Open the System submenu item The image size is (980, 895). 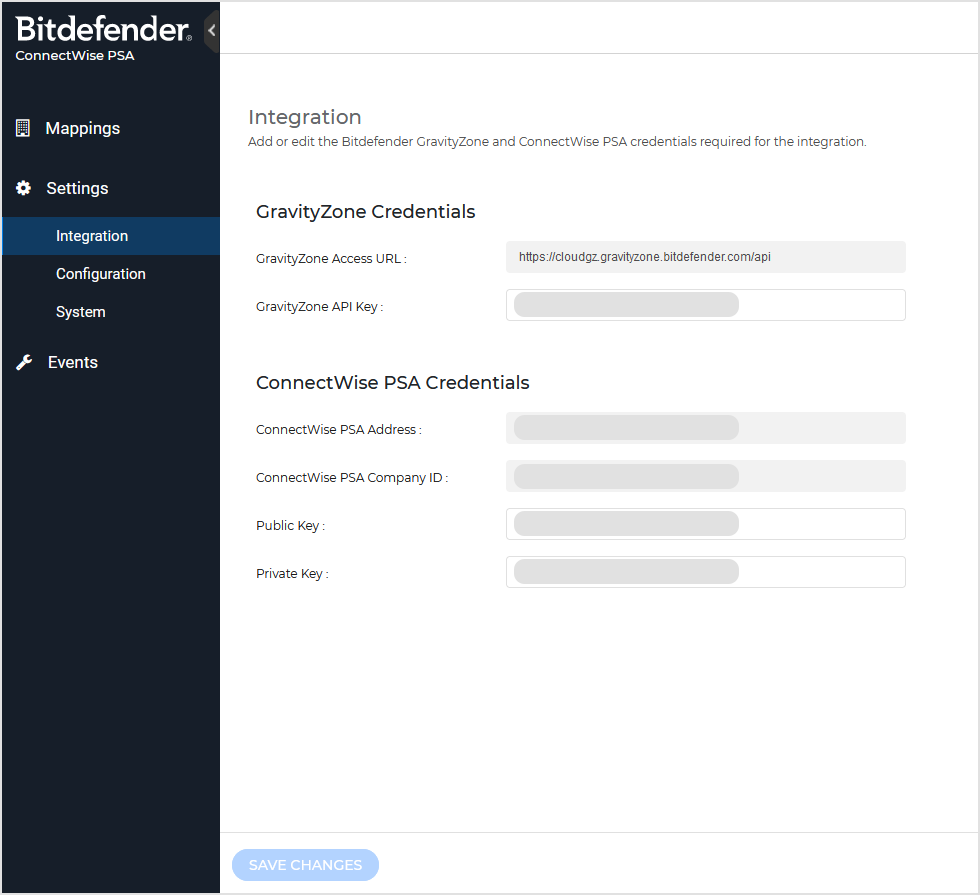(81, 312)
